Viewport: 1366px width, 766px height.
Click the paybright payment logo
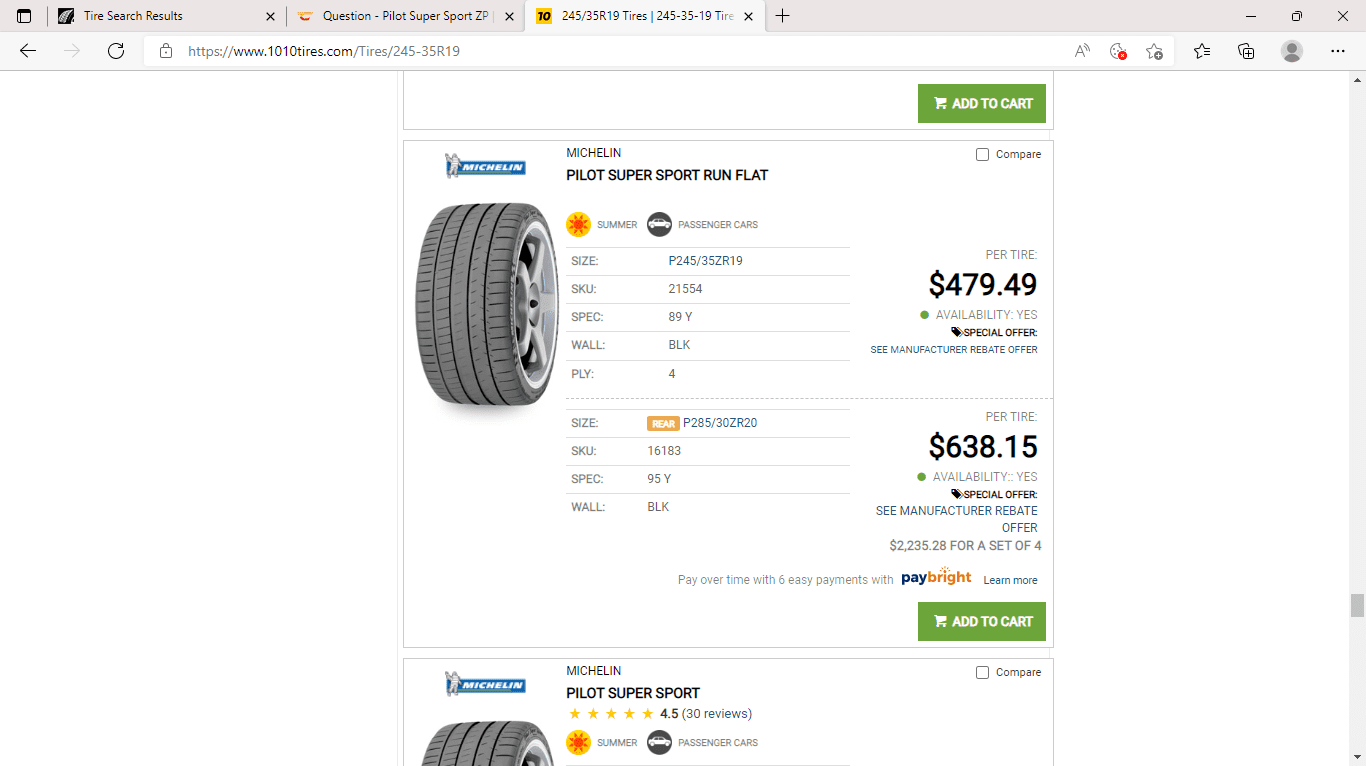tap(935, 578)
